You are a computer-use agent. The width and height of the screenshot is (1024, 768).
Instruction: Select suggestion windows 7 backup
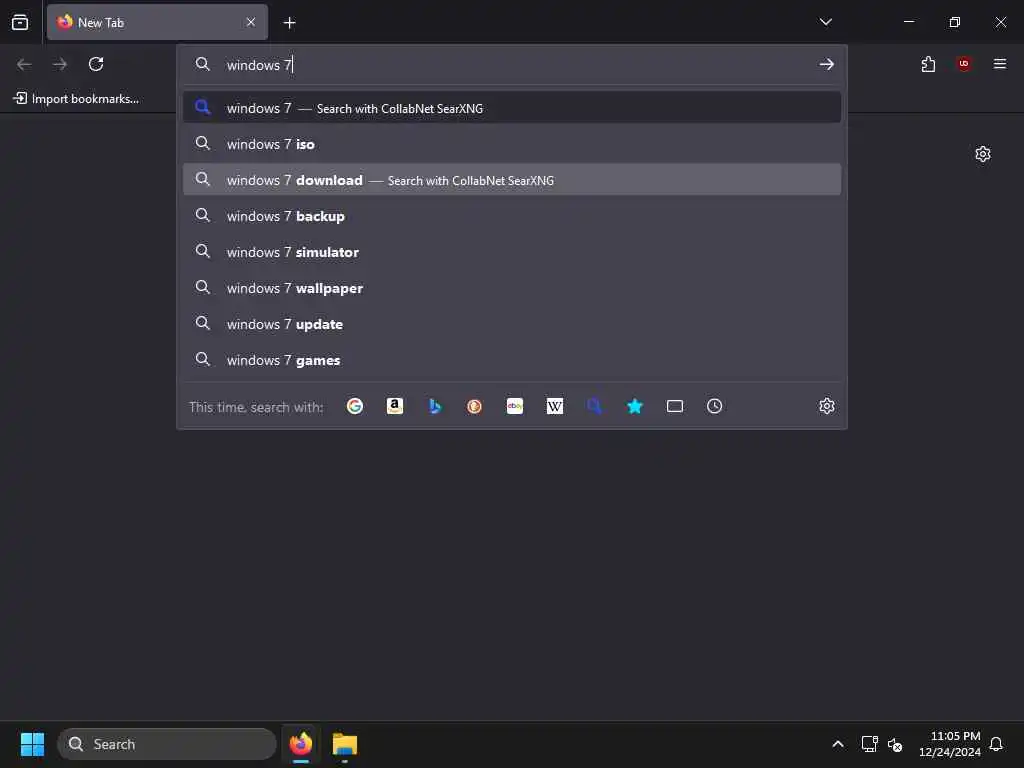[512, 216]
